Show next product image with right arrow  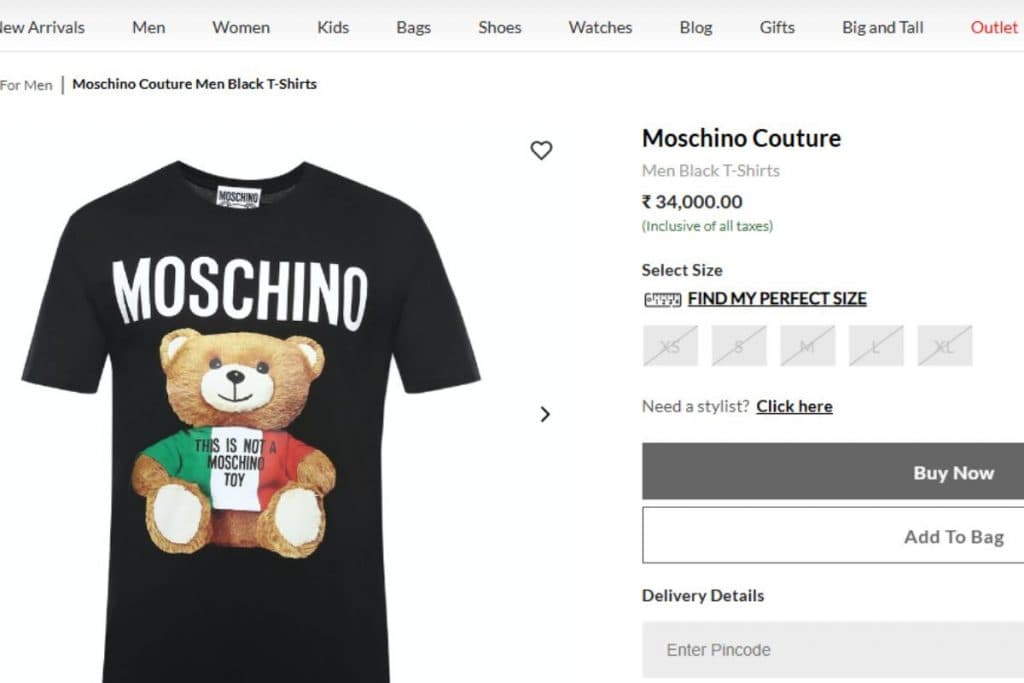(545, 414)
